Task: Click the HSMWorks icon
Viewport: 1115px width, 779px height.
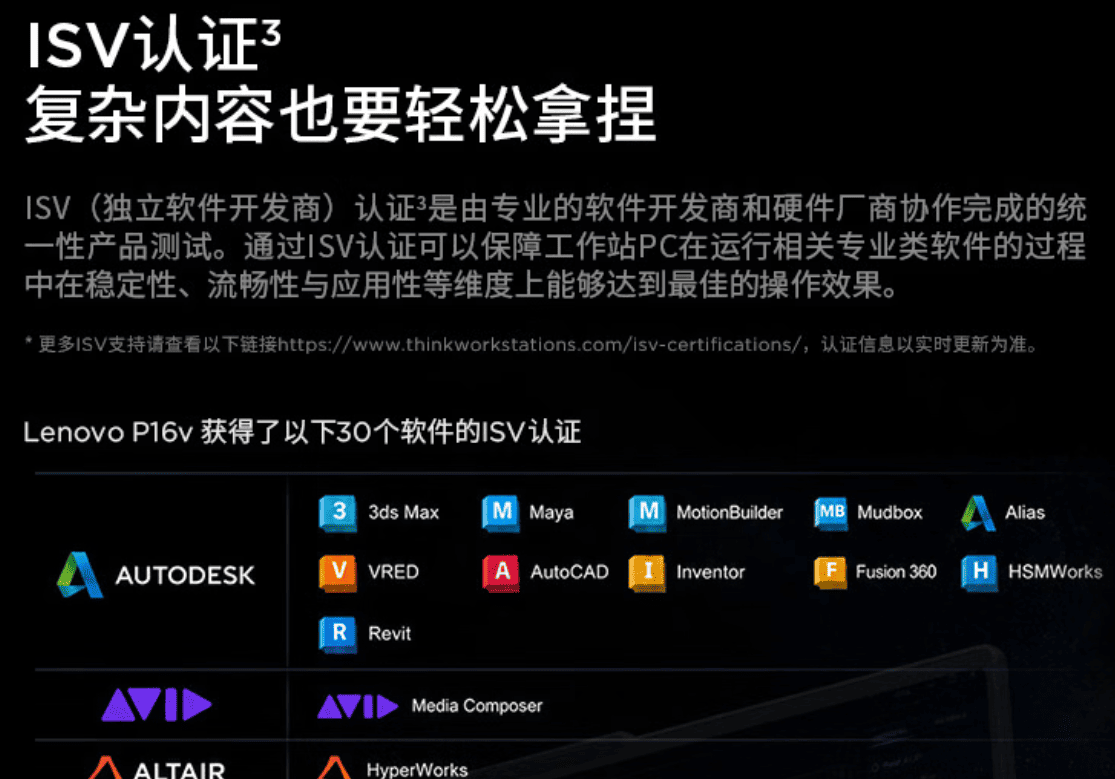Action: coord(979,573)
